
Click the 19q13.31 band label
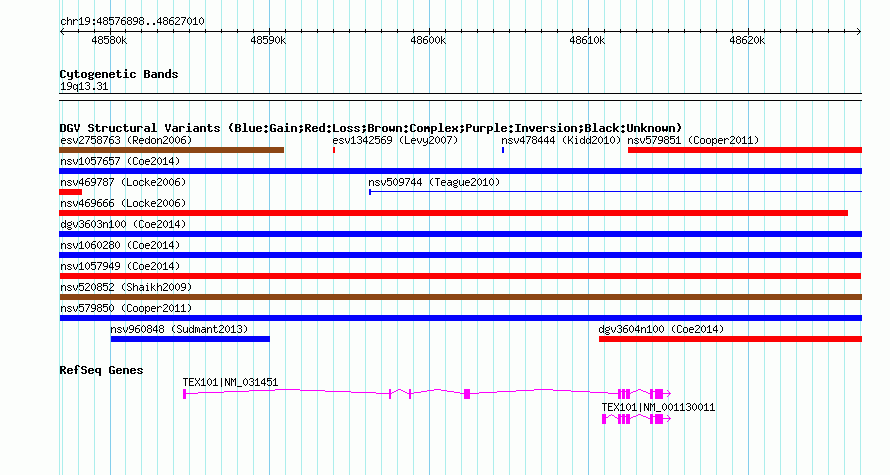point(84,87)
